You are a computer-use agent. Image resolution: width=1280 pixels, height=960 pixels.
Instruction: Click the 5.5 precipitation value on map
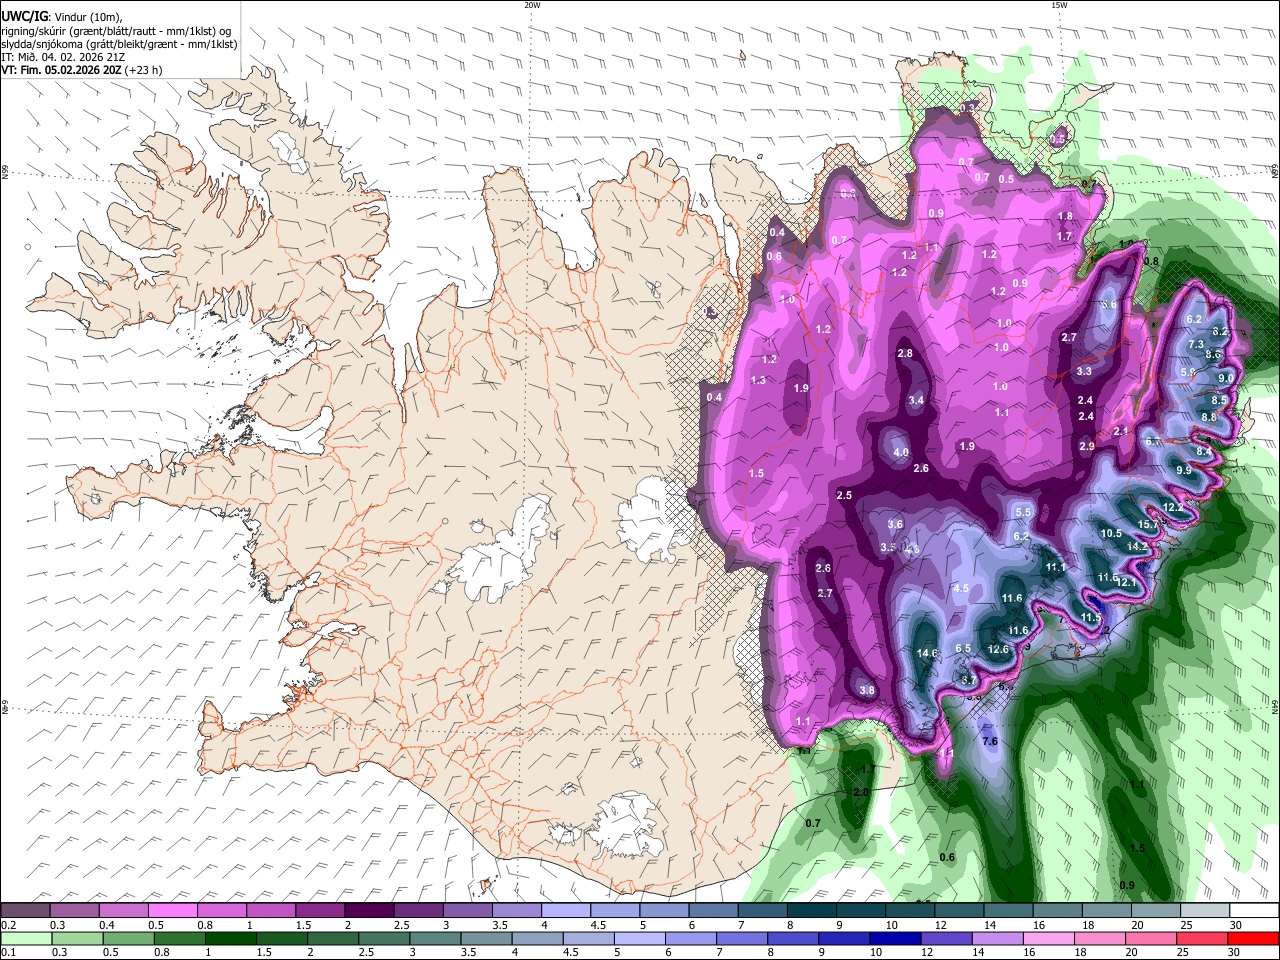[x=1023, y=512]
